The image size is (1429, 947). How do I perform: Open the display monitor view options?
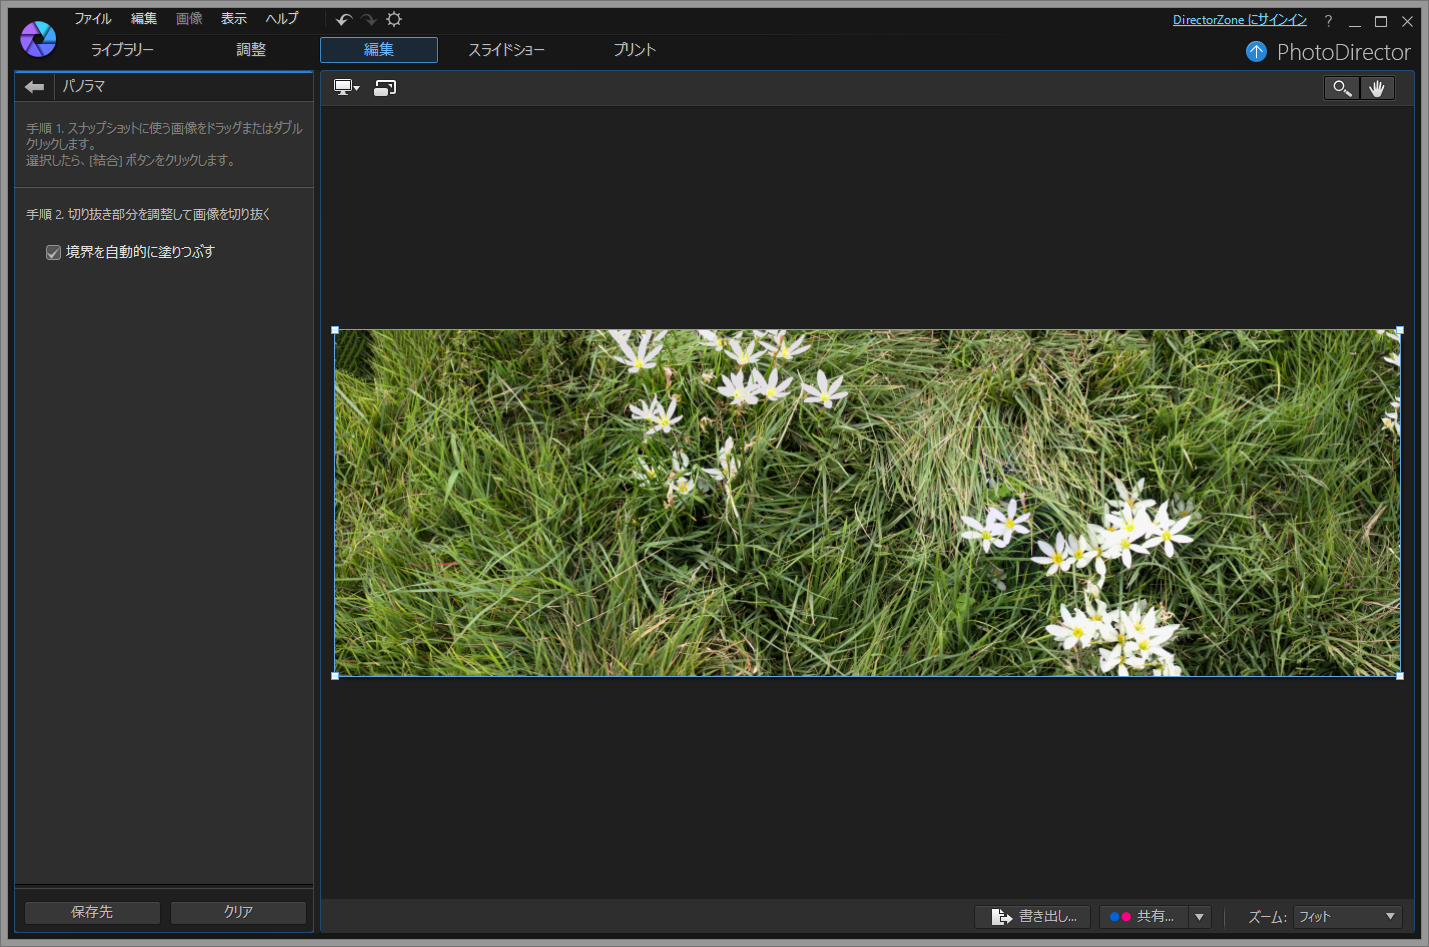coord(346,88)
